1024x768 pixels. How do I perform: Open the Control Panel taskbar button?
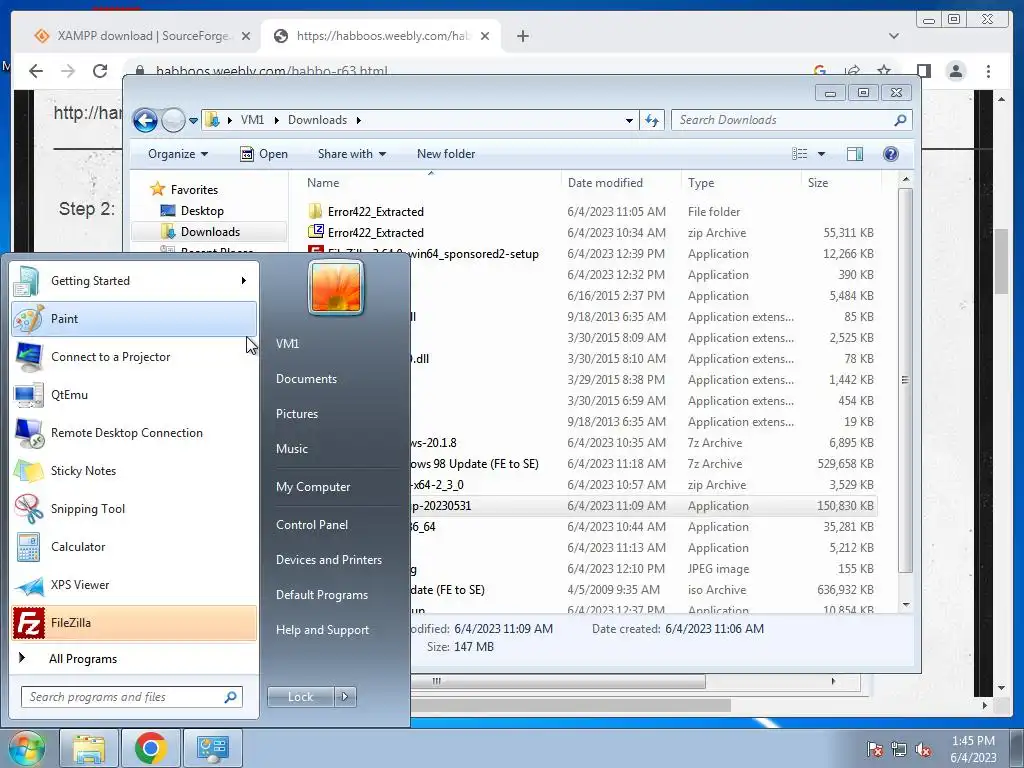213,748
